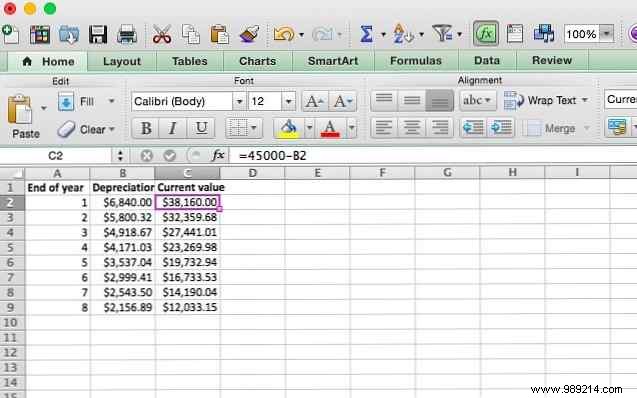Open the Formulas tab
The height and width of the screenshot is (398, 637).
click(416, 61)
